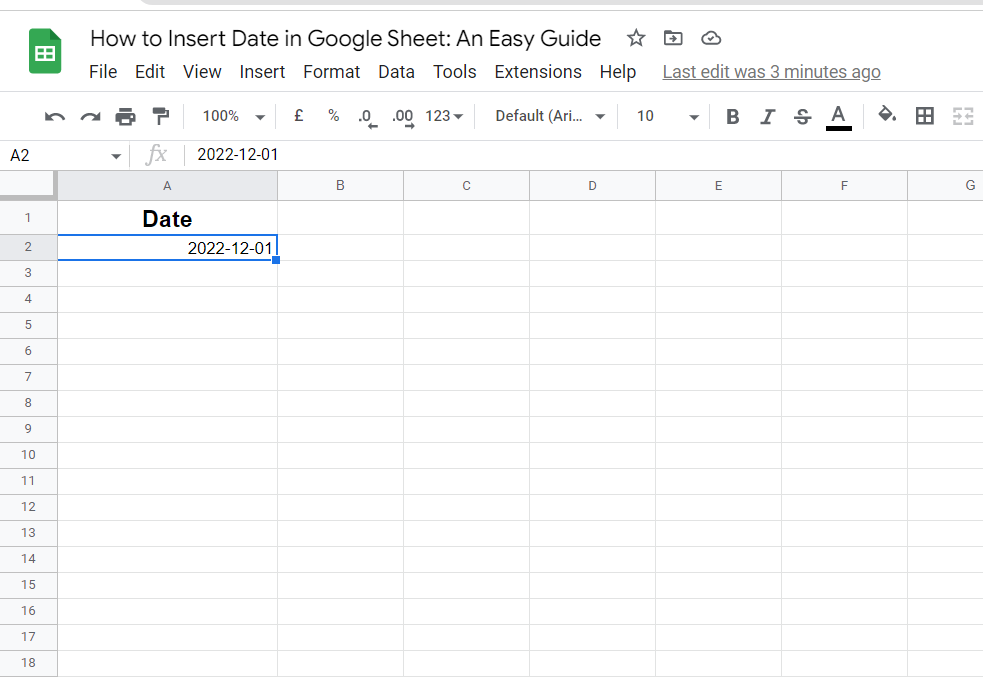
Task: Check the cloud document status icon
Action: point(711,38)
